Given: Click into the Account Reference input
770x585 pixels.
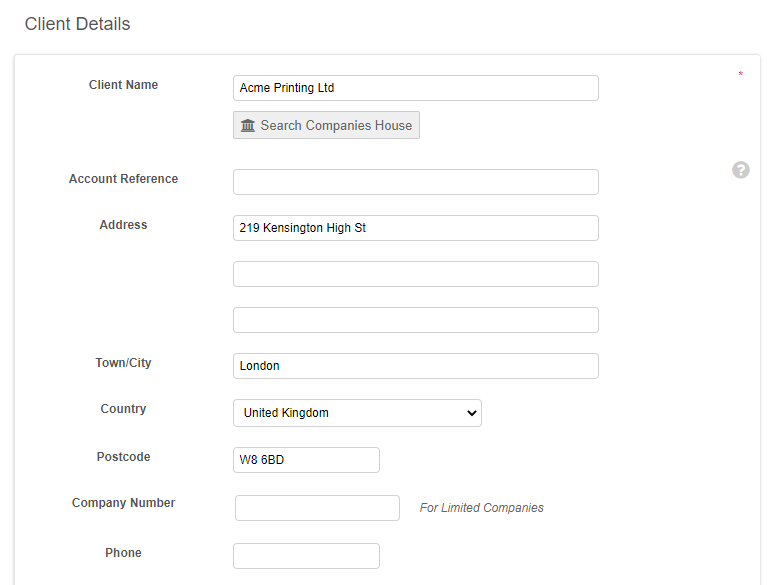Looking at the screenshot, I should coord(415,182).
